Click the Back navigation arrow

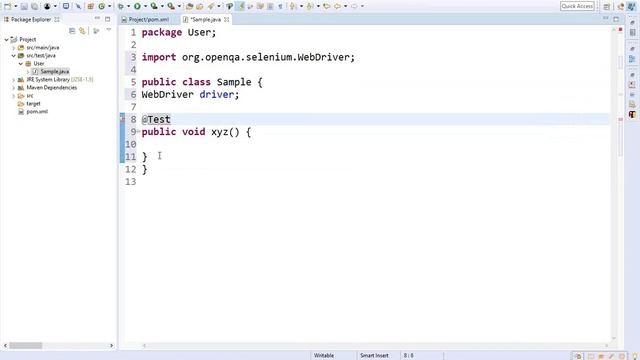click(337, 6)
